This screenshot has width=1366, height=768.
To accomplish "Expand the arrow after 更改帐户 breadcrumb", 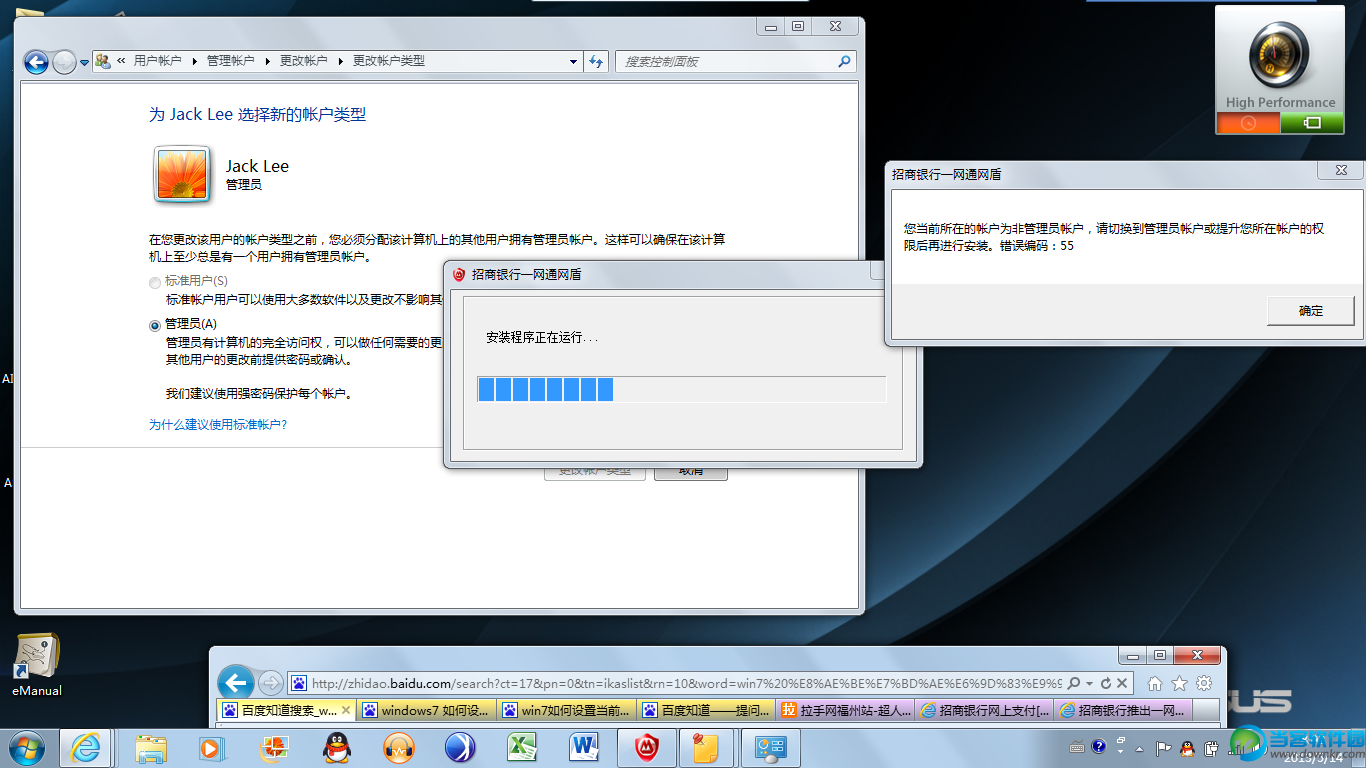I will [341, 61].
